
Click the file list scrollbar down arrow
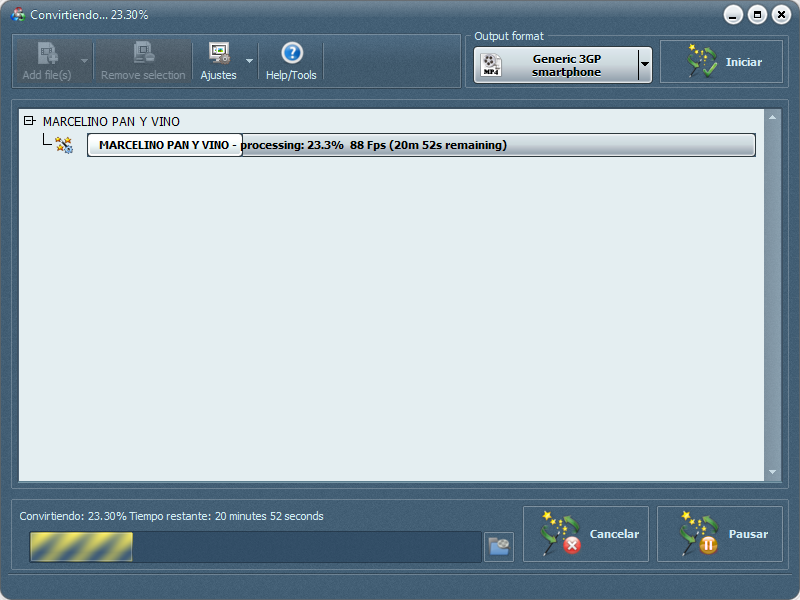772,472
